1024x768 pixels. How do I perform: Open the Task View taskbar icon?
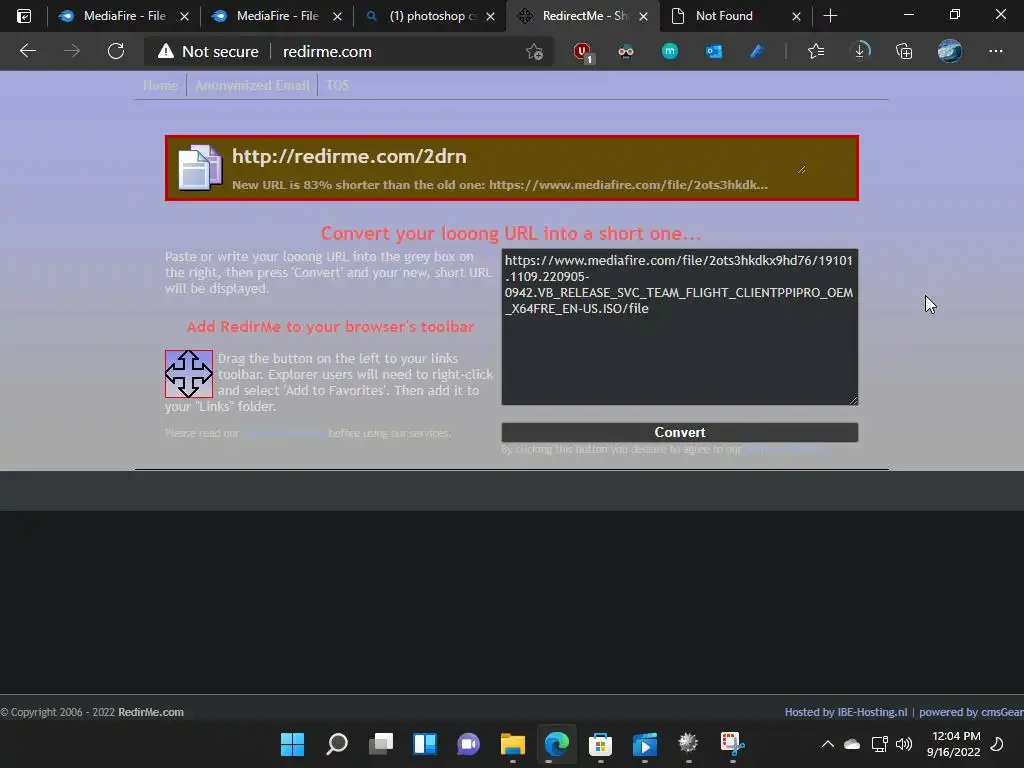pyautogui.click(x=381, y=743)
